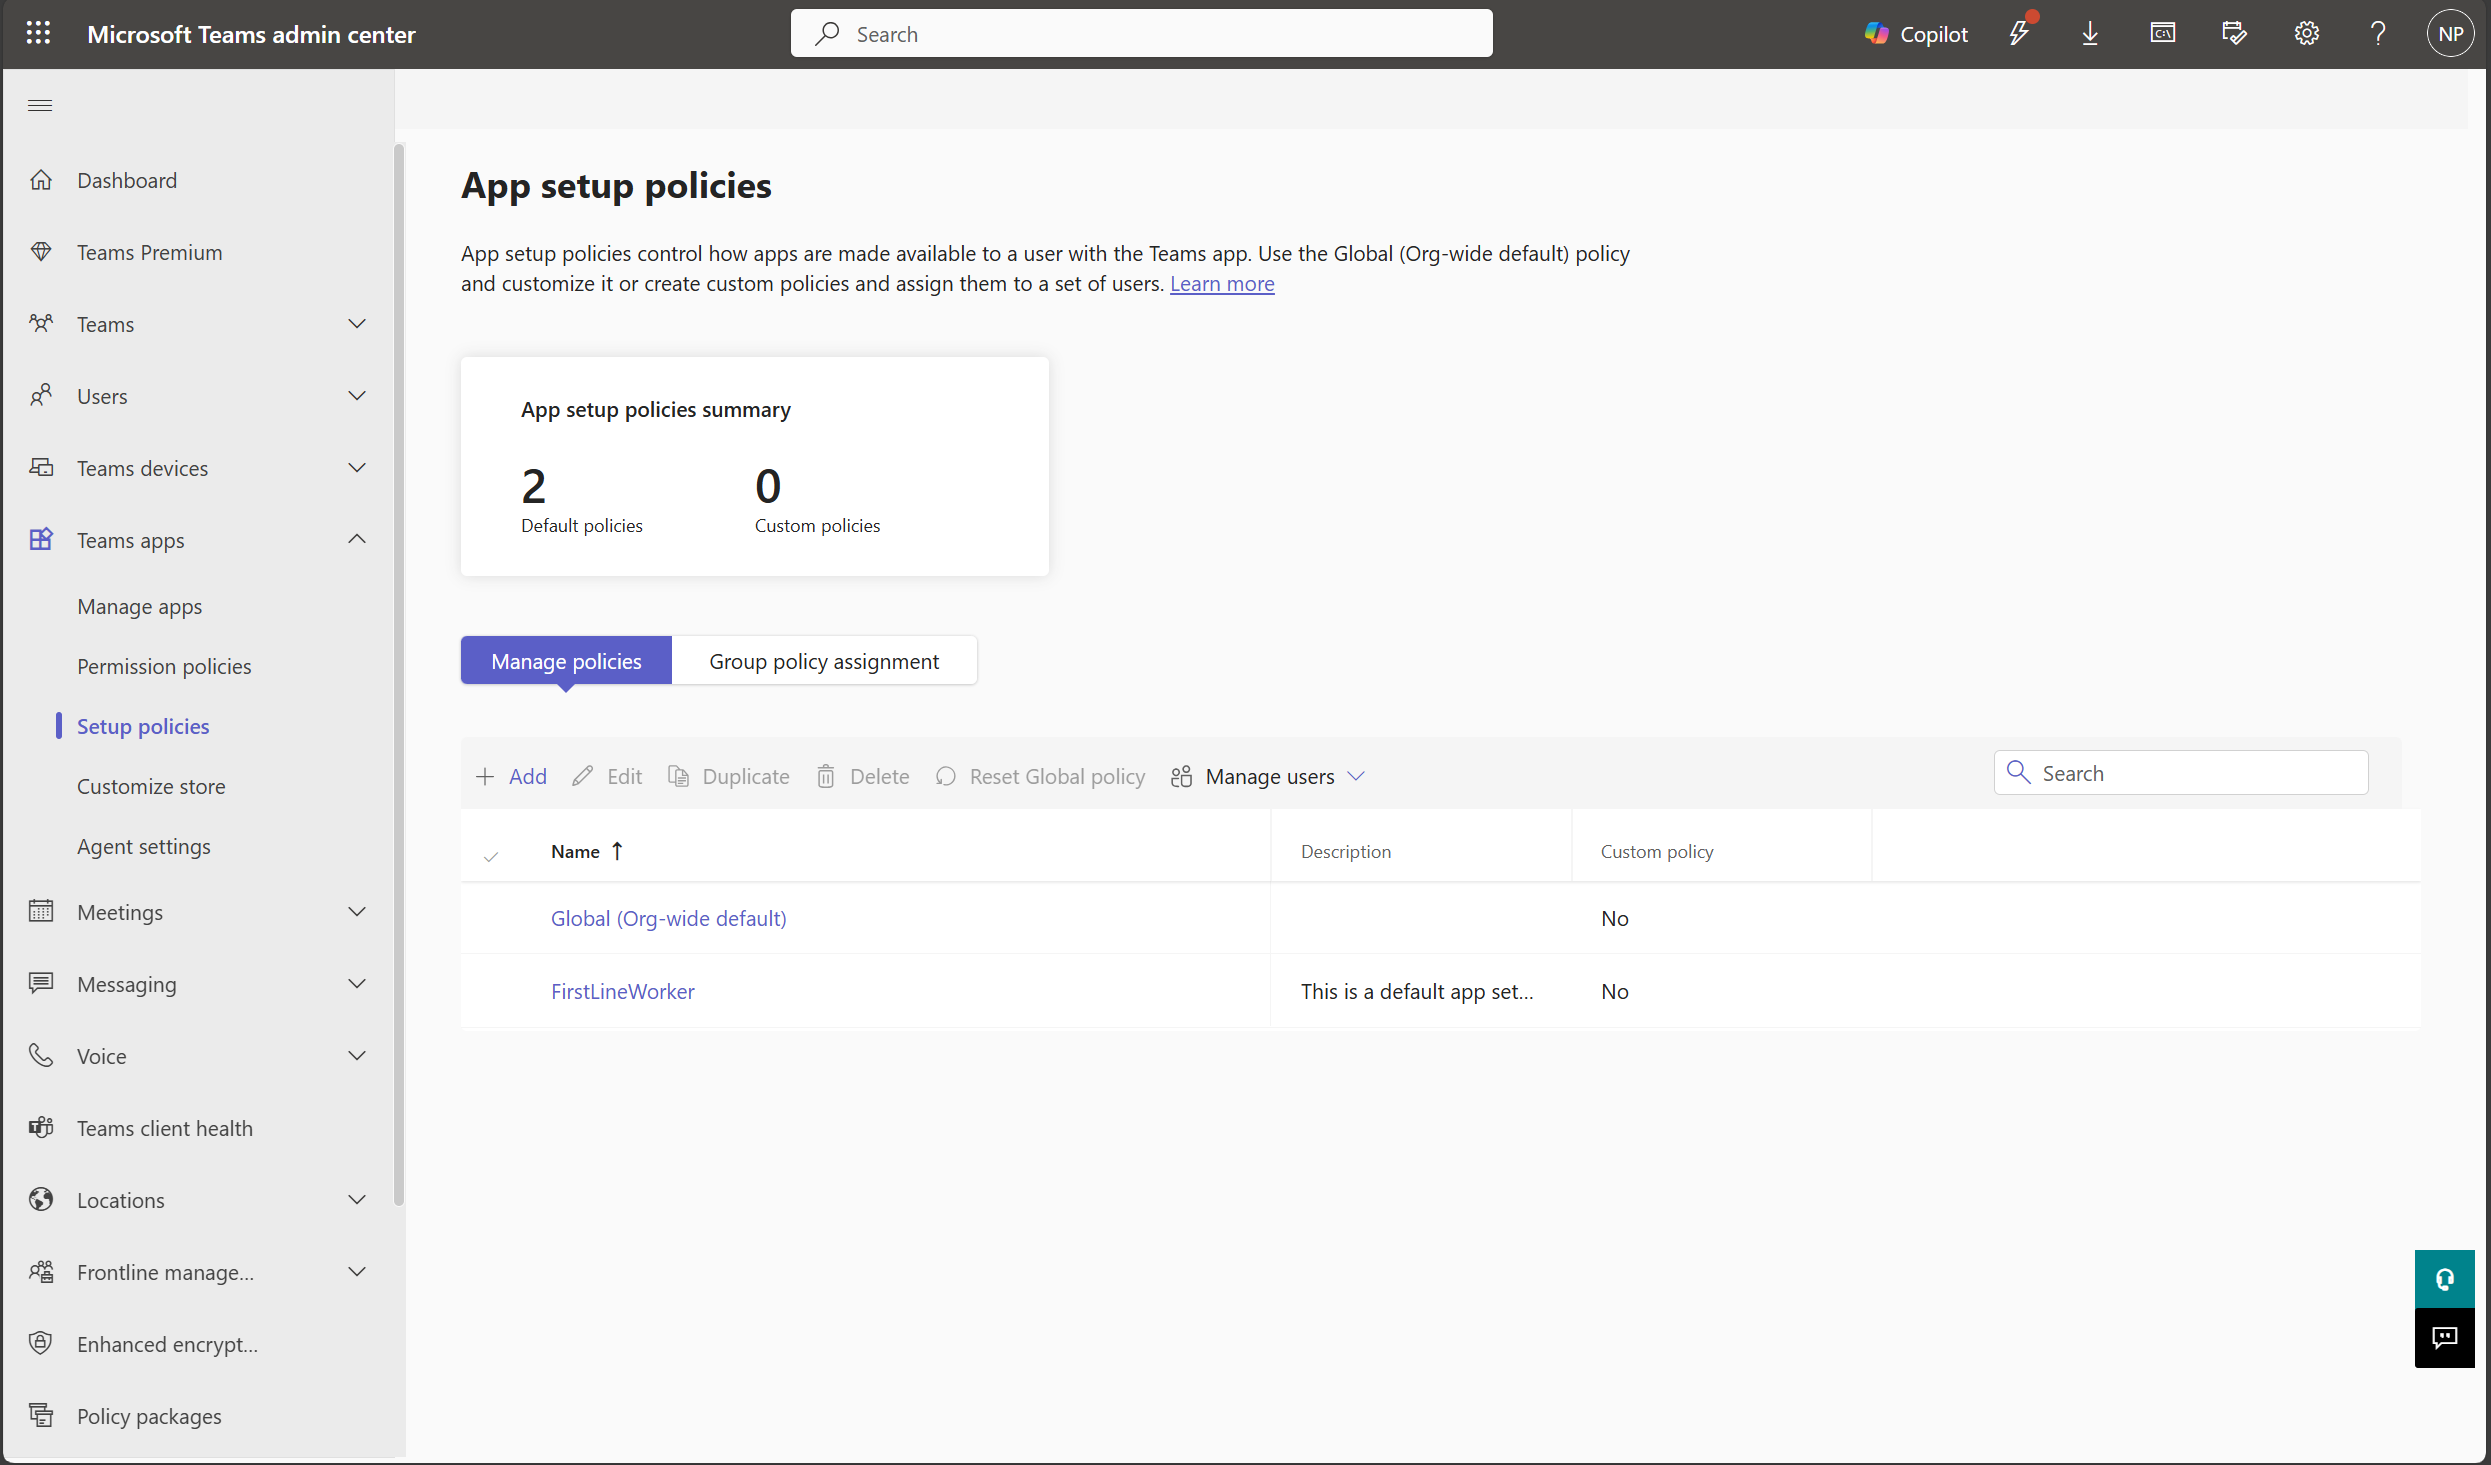Collapse the navigation hamburger menu
Viewport: 2491px width, 1465px height.
40,105
